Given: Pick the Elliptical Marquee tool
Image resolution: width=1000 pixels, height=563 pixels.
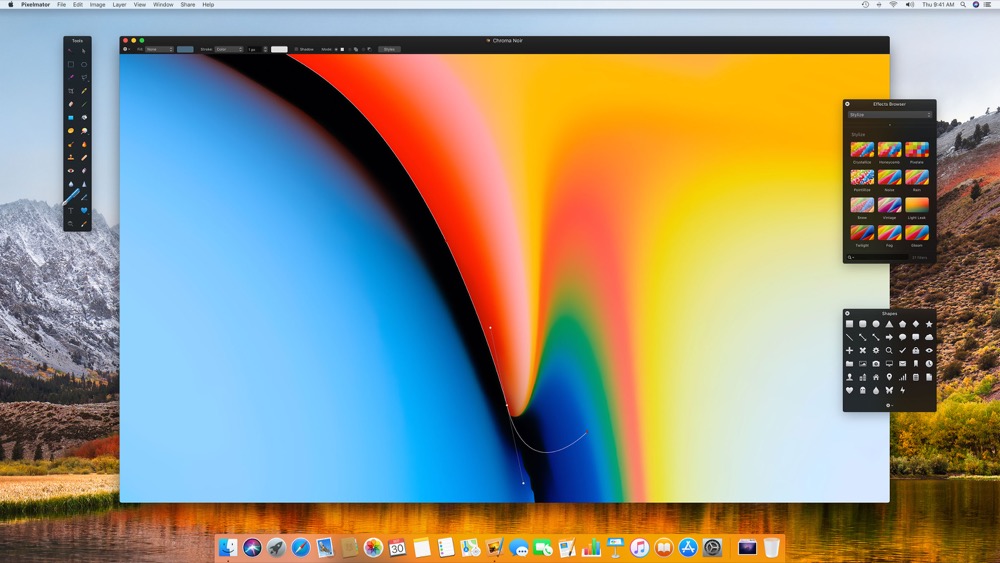Looking at the screenshot, I should pyautogui.click(x=84, y=64).
